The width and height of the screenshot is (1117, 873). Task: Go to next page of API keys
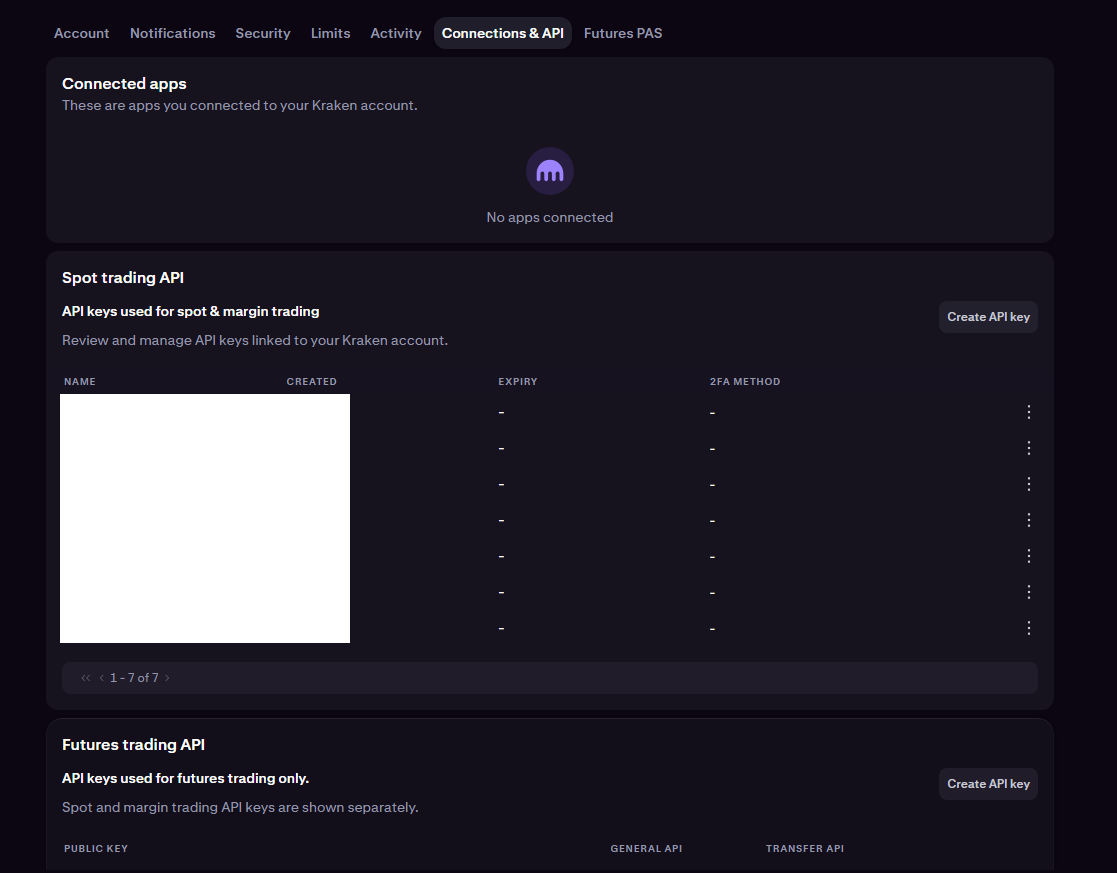click(167, 678)
